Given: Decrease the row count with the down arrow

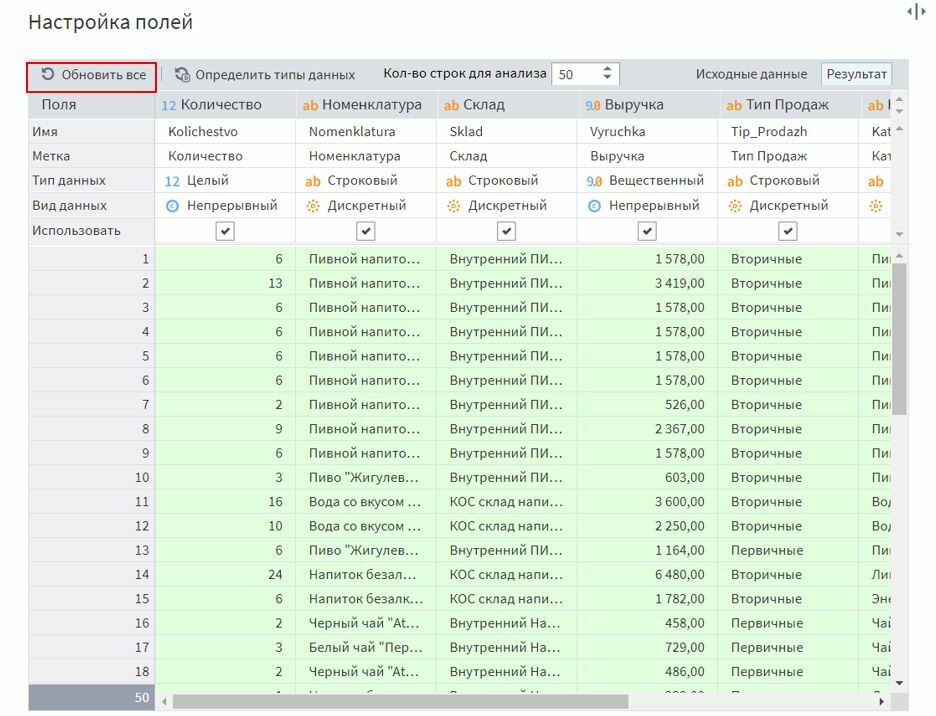Looking at the screenshot, I should [x=607, y=78].
